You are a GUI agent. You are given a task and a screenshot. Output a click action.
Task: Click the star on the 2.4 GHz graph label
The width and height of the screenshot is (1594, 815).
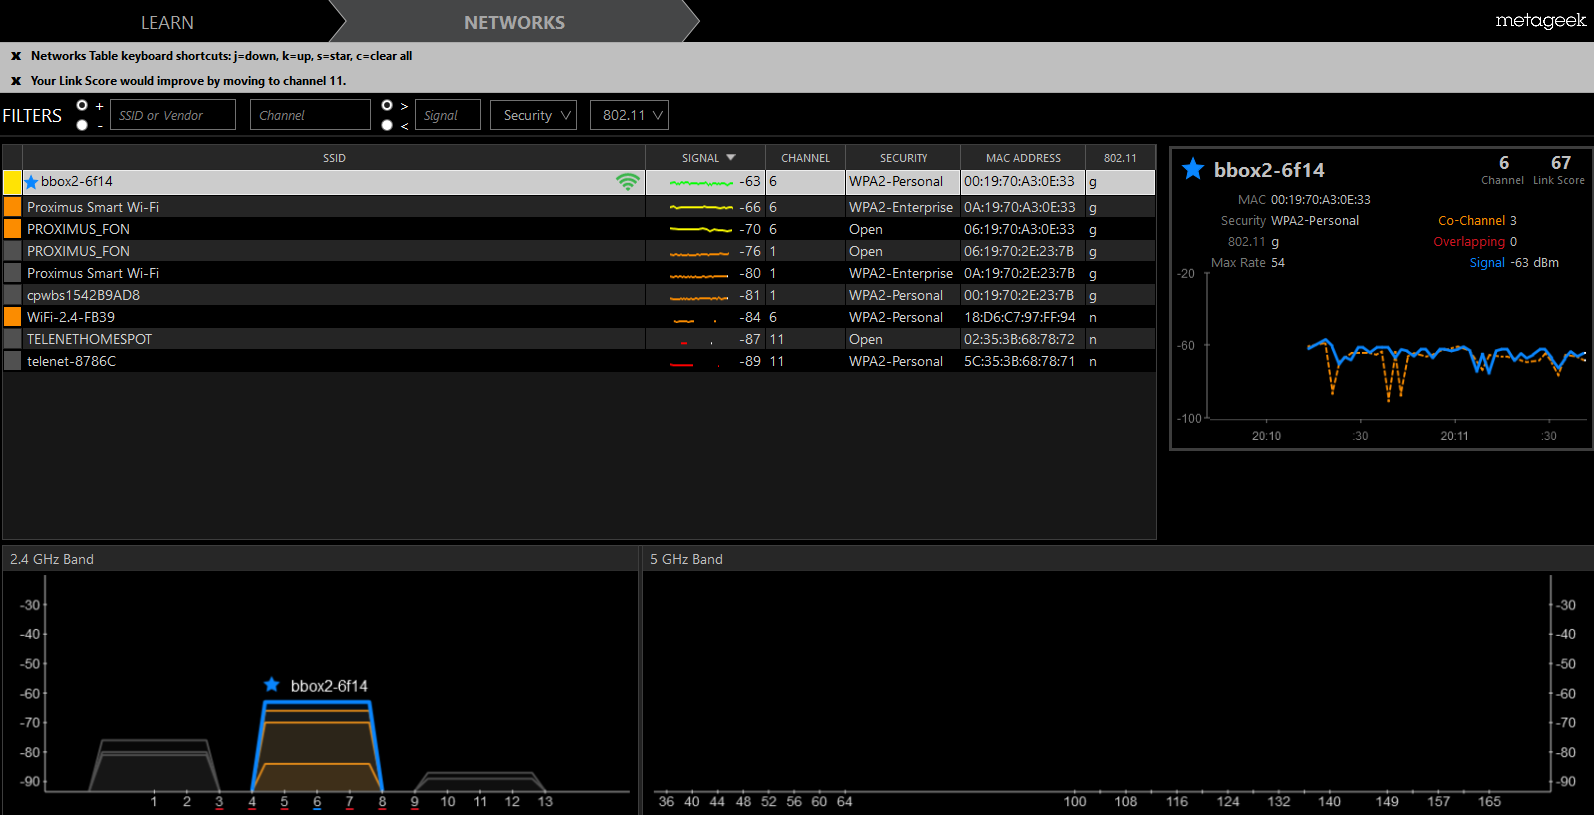pyautogui.click(x=271, y=685)
